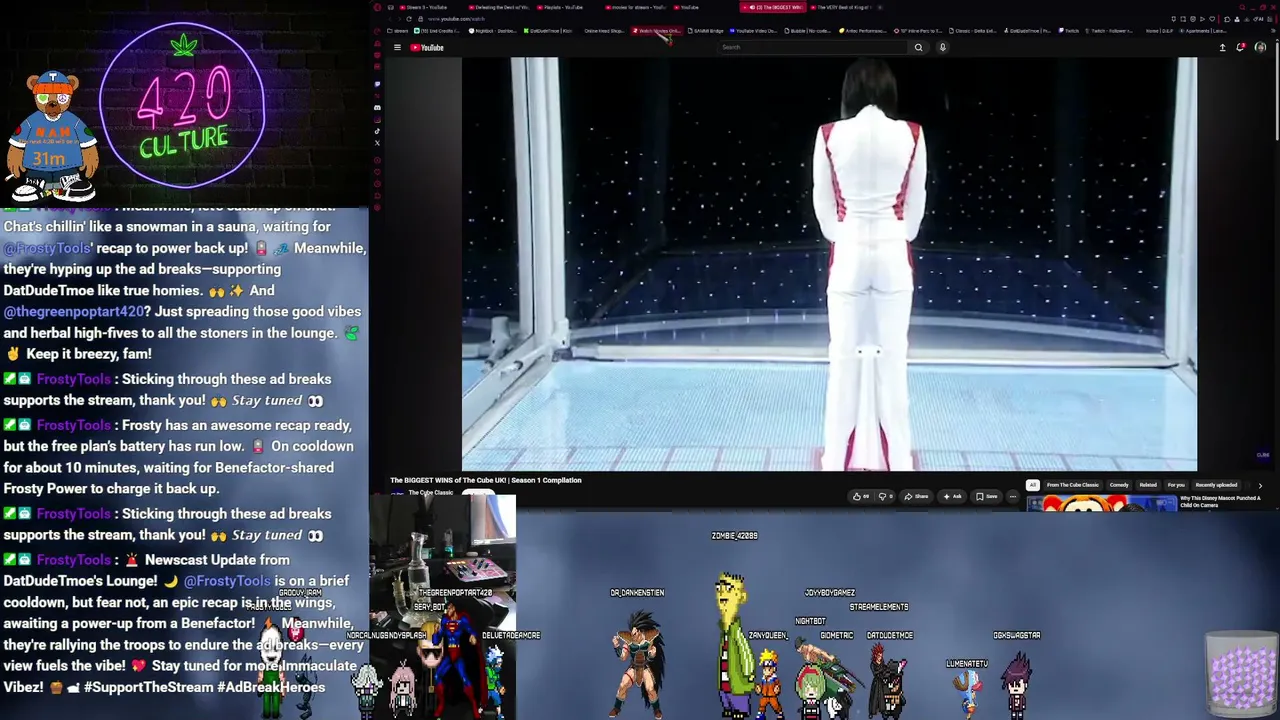The width and height of the screenshot is (1280, 720).
Task: Open the Disney Mascot Punched A Child video title
Action: (1220, 501)
